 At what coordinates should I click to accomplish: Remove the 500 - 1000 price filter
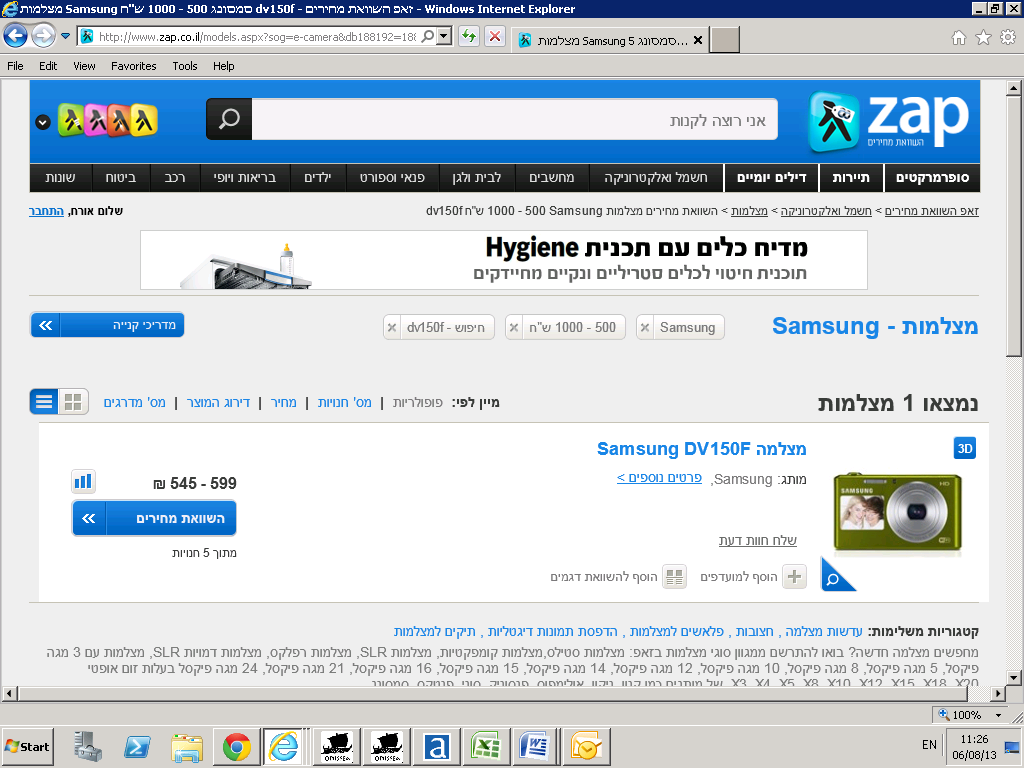click(514, 327)
